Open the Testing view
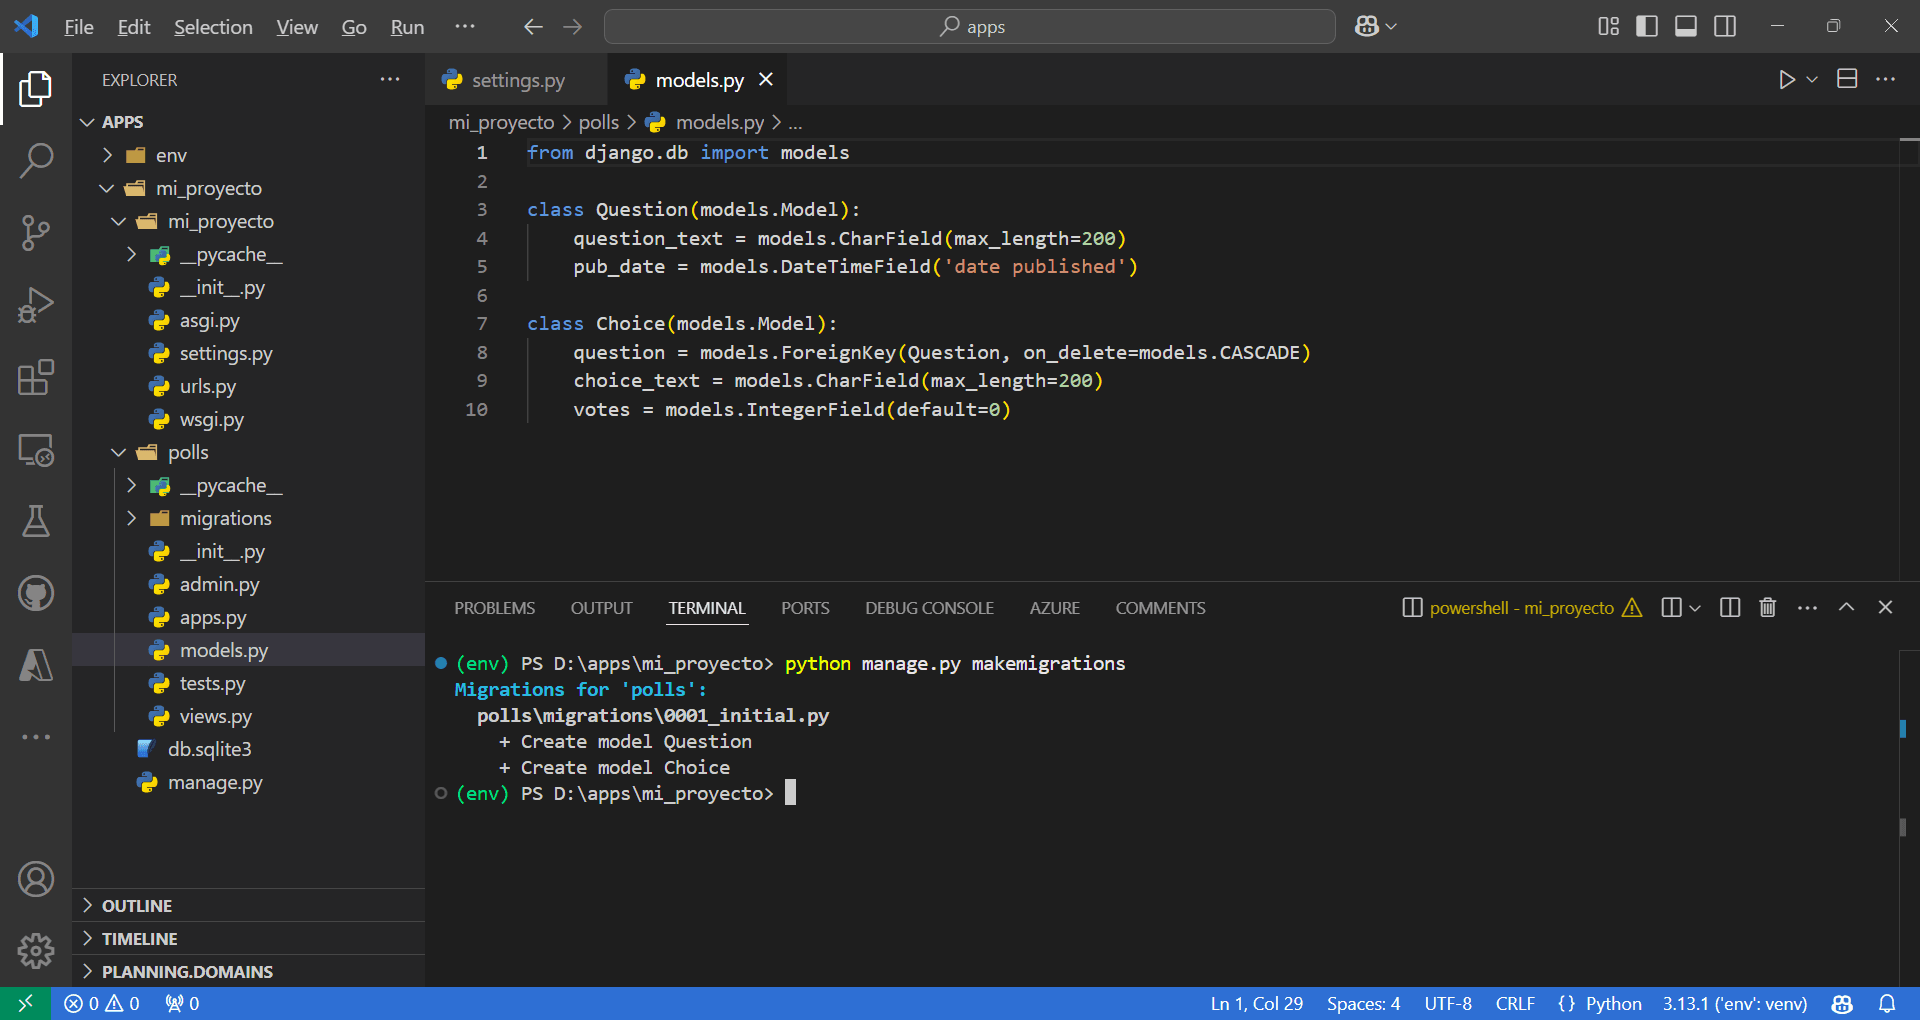Viewport: 1920px width, 1020px height. [x=36, y=521]
